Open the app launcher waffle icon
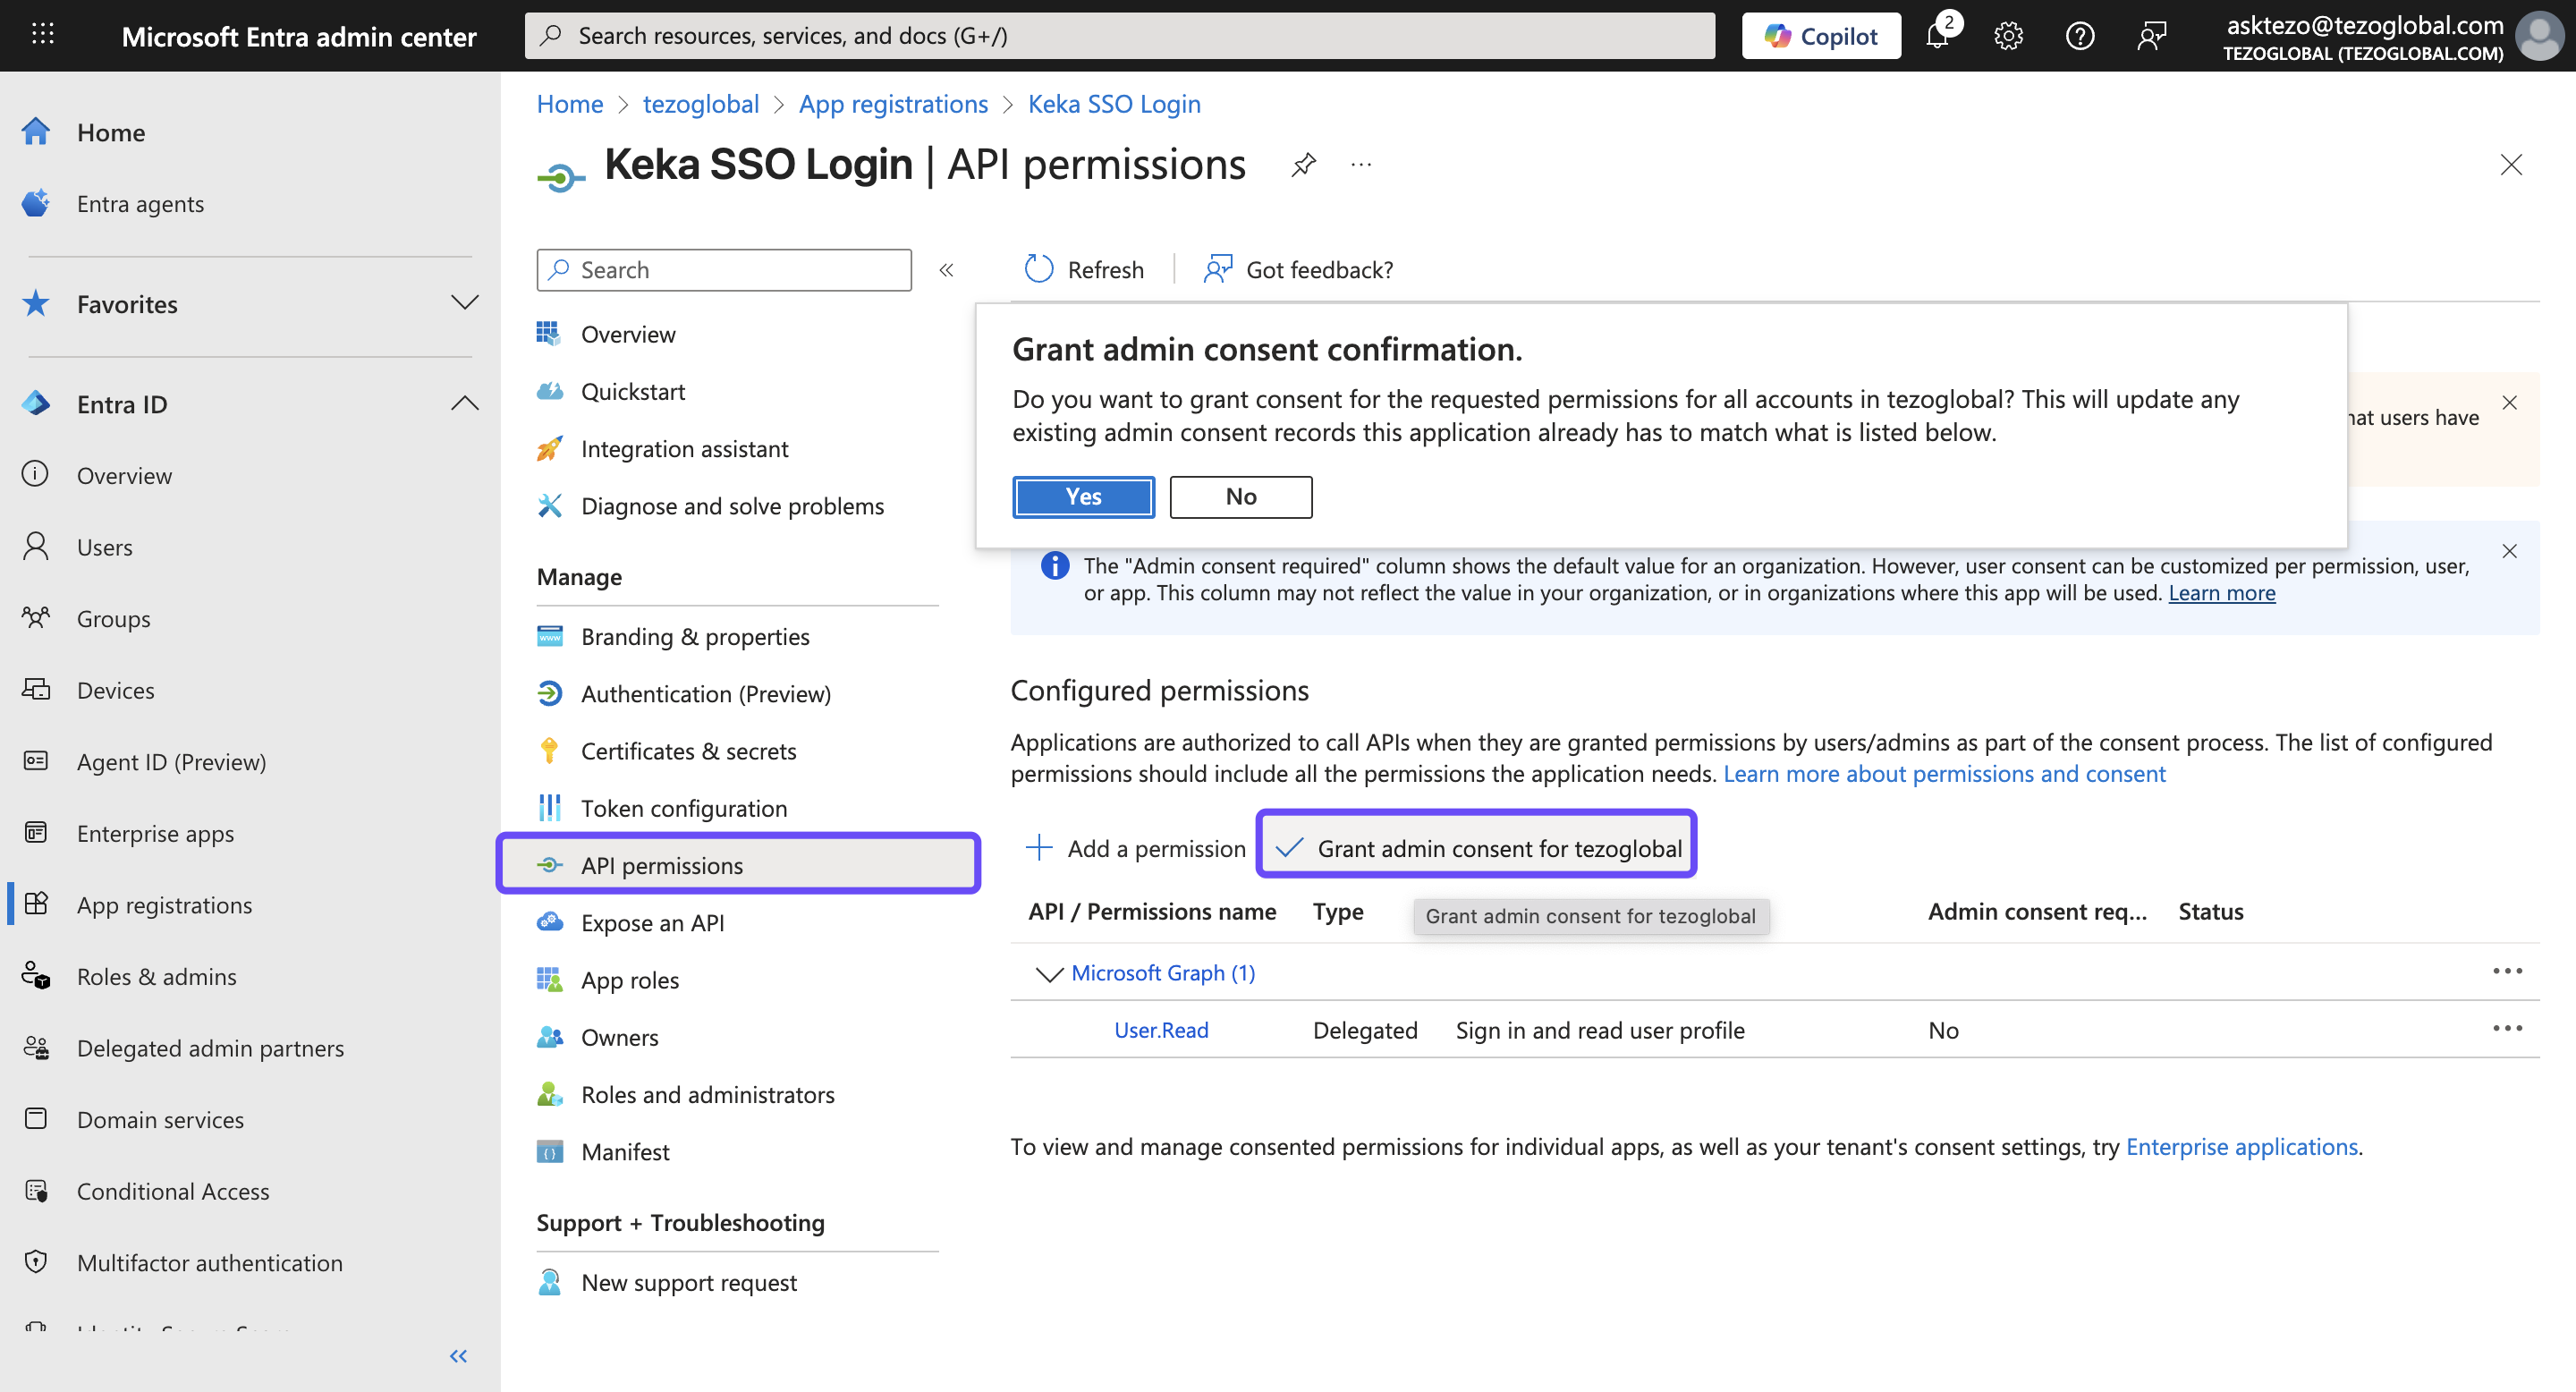The width and height of the screenshot is (2576, 1392). 42,35
